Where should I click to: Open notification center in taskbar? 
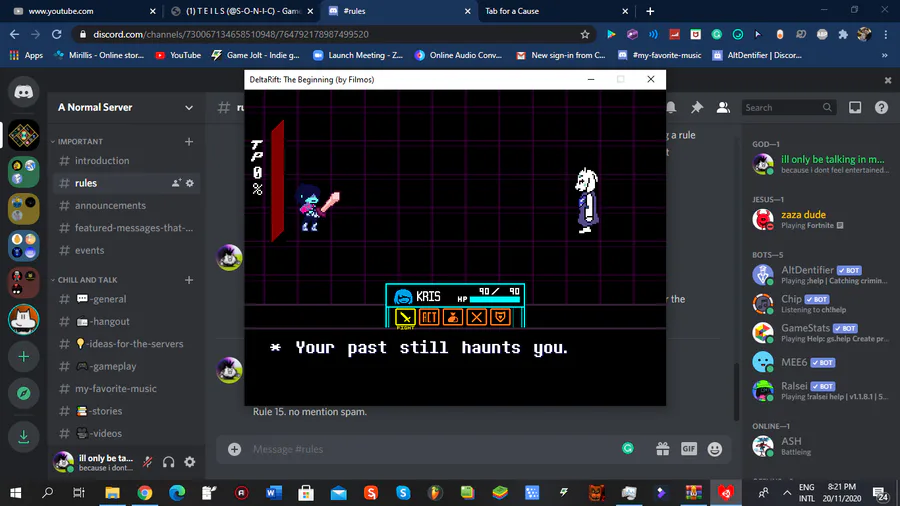click(x=880, y=493)
